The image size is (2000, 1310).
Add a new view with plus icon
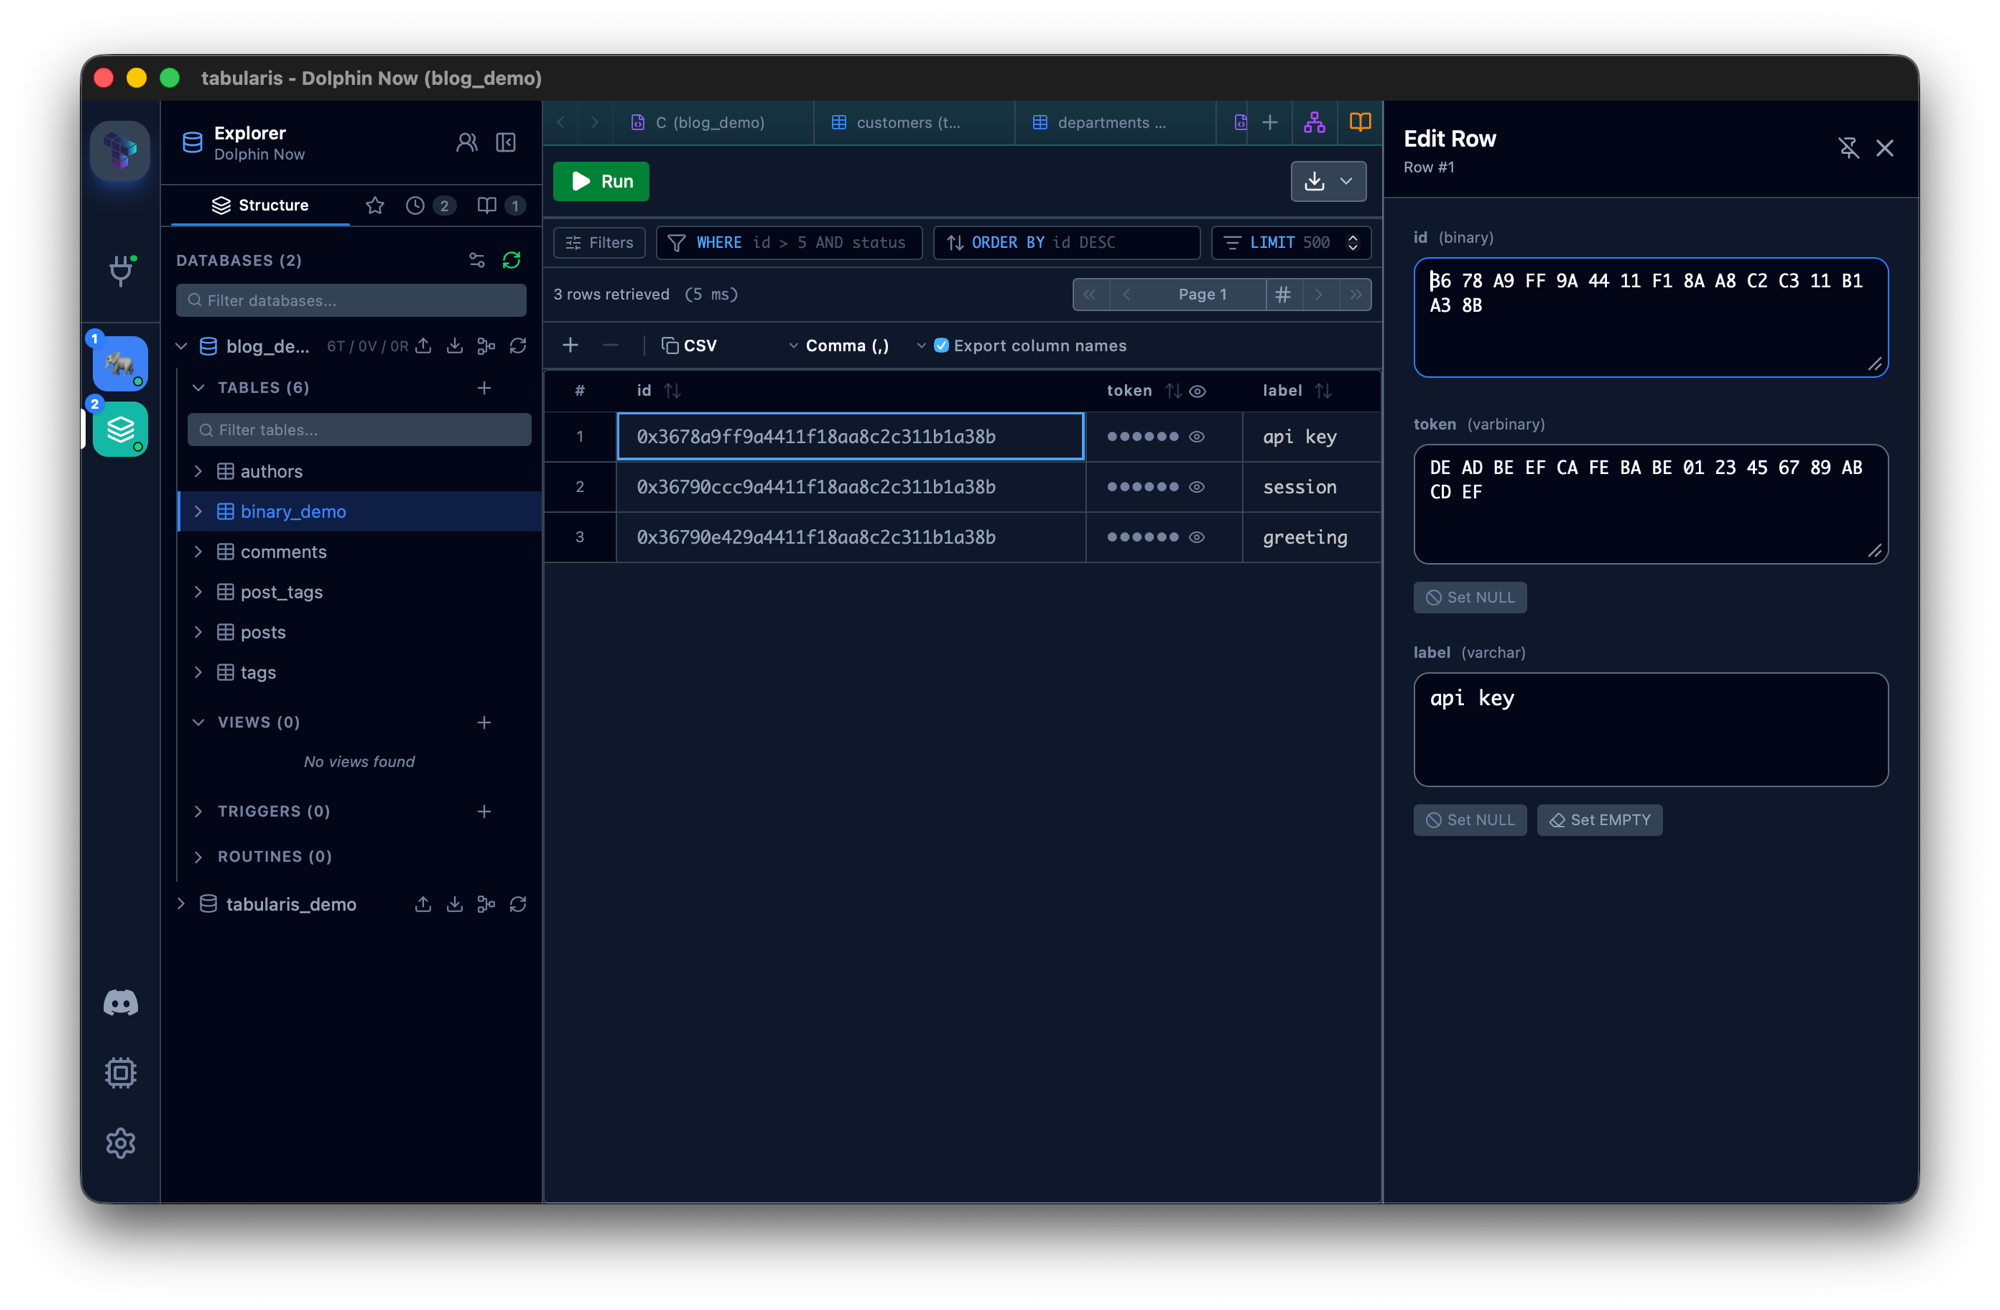[x=484, y=722]
